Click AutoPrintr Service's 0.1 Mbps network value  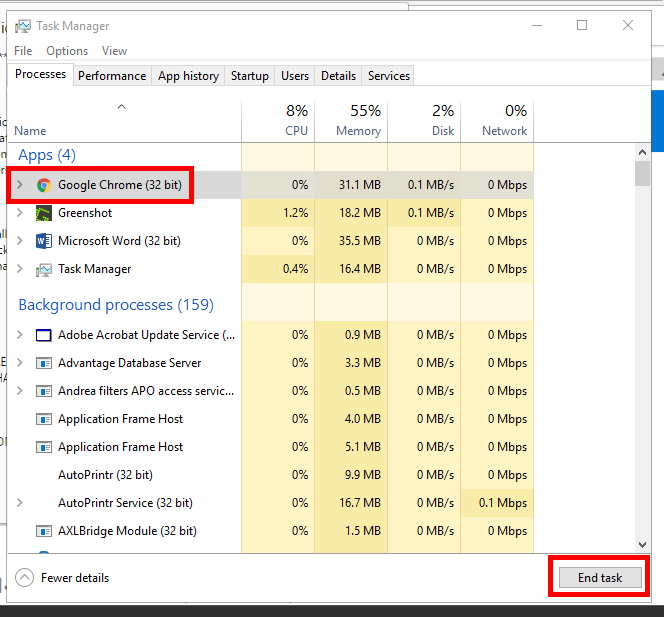pos(503,503)
